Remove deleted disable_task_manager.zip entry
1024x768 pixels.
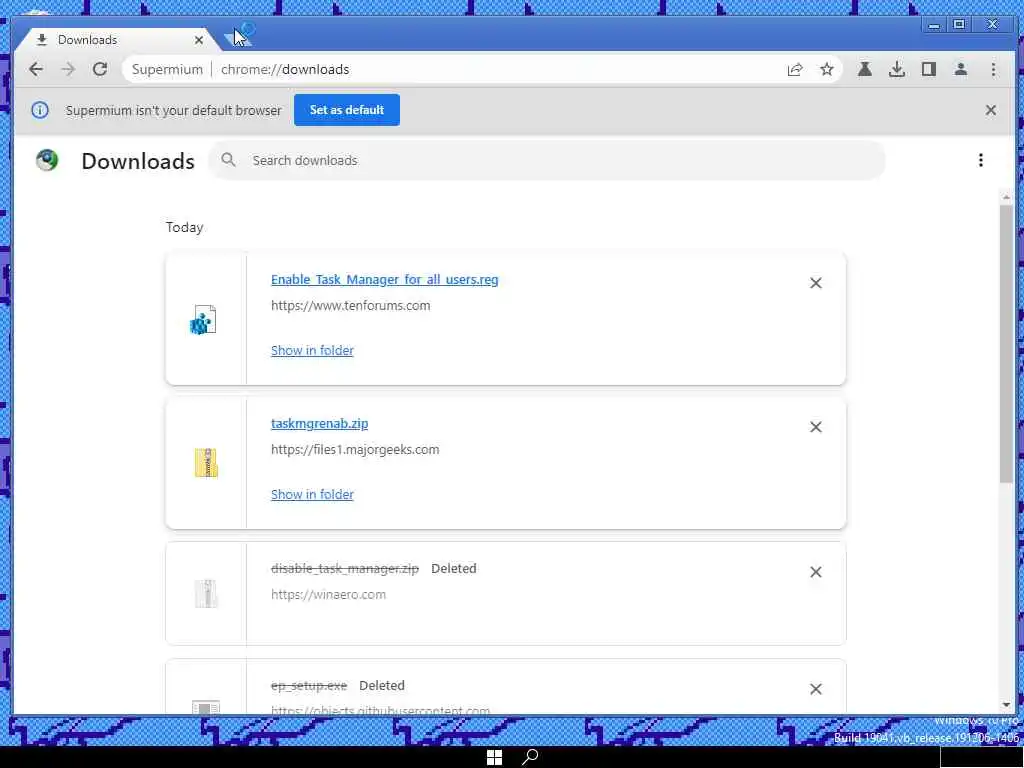pyautogui.click(x=816, y=572)
